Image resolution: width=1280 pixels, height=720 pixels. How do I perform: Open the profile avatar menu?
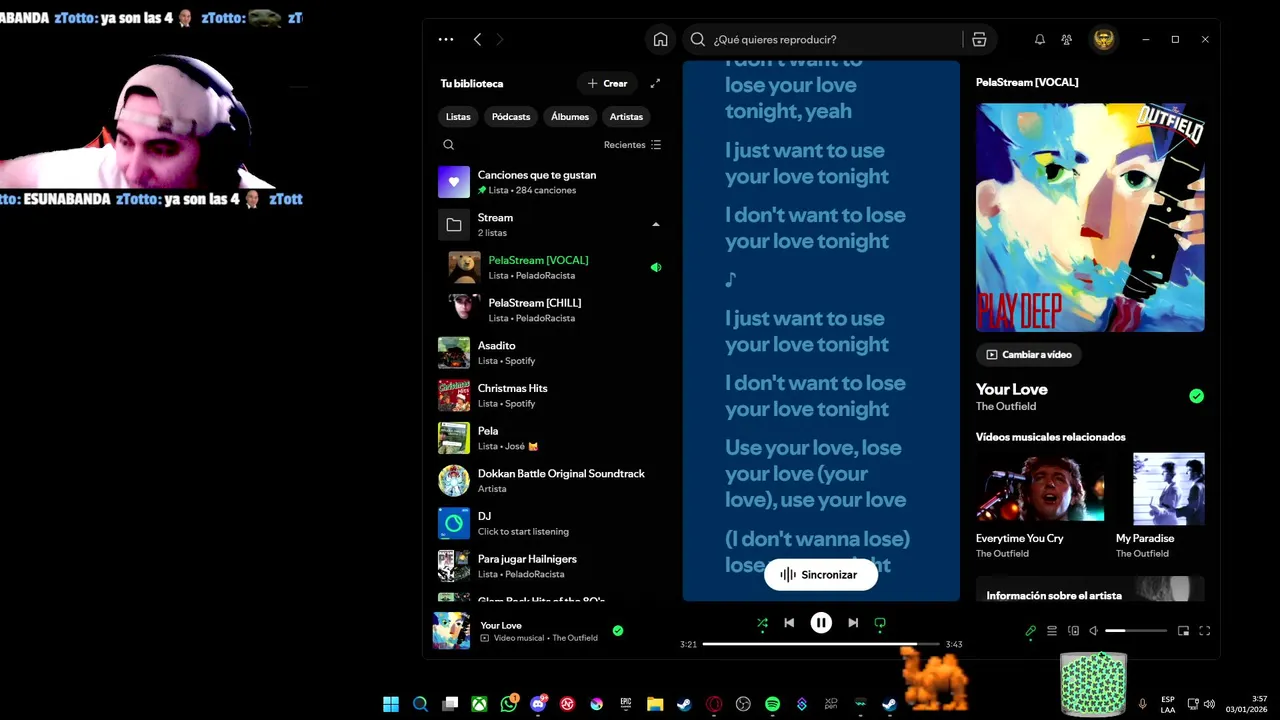(1104, 39)
